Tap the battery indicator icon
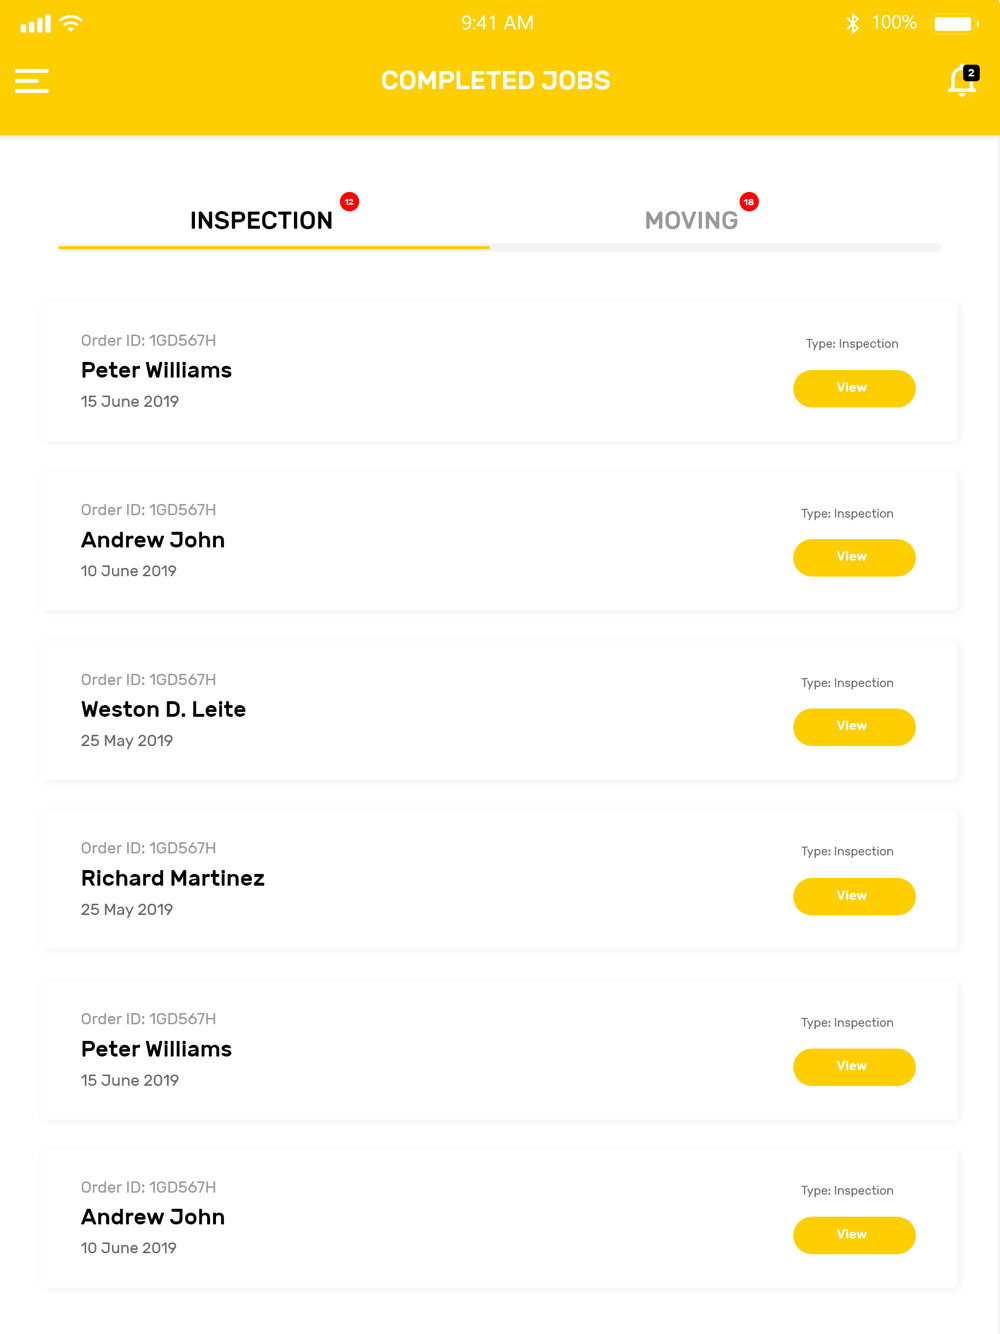Image resolution: width=1000 pixels, height=1334 pixels. (955, 23)
